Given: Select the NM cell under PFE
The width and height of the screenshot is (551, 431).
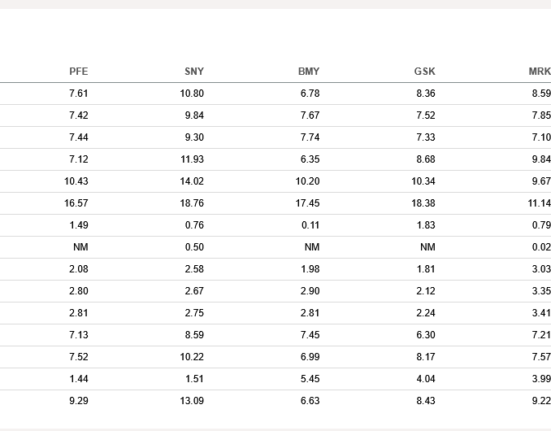Looking at the screenshot, I should (80, 247).
